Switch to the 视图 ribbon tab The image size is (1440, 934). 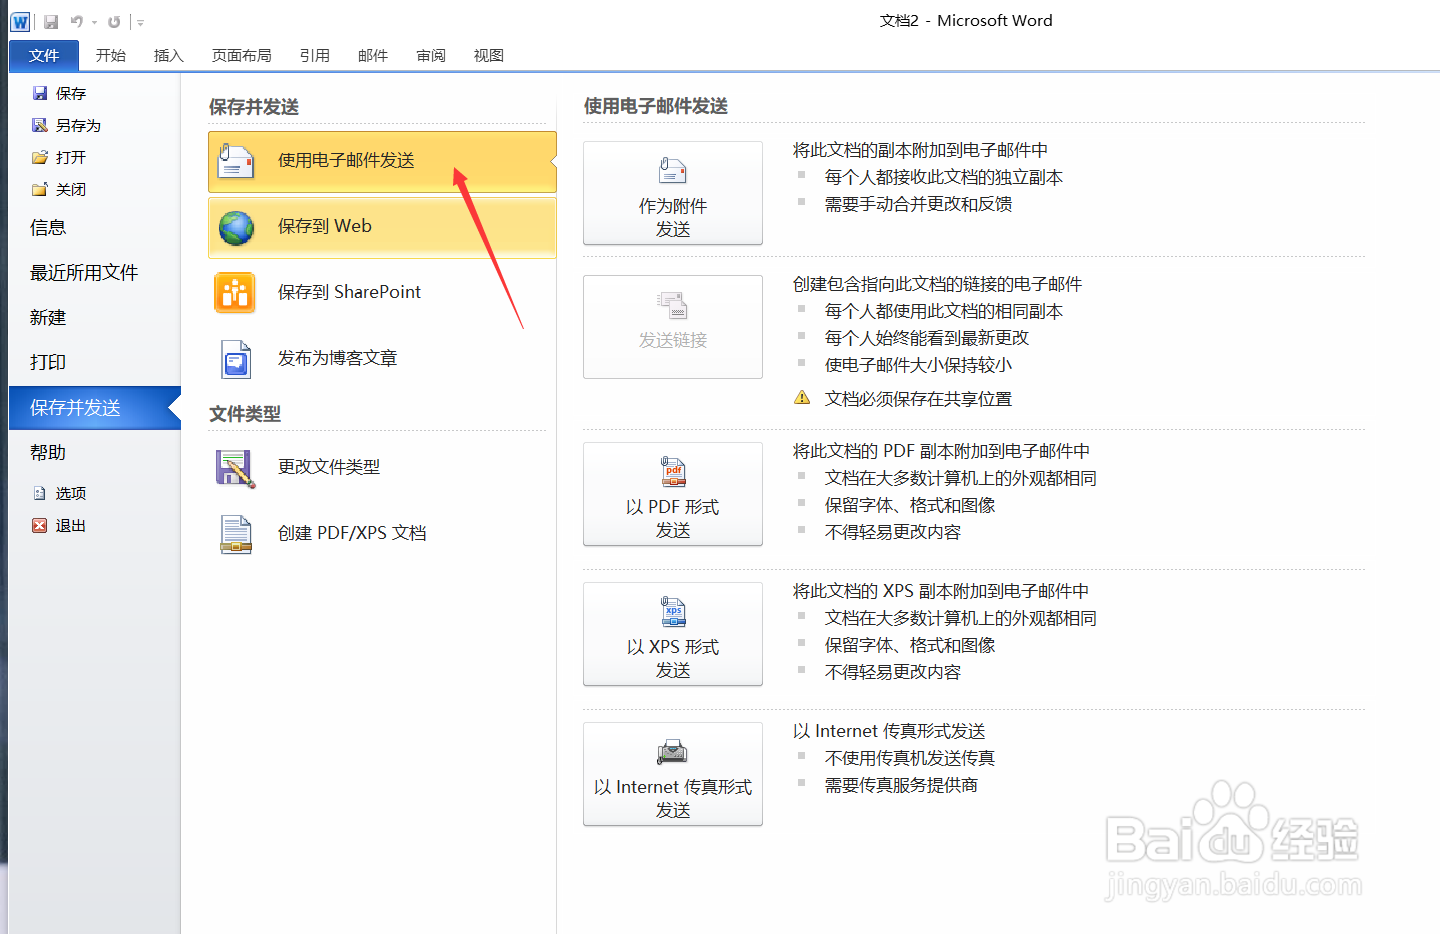pyautogui.click(x=489, y=56)
